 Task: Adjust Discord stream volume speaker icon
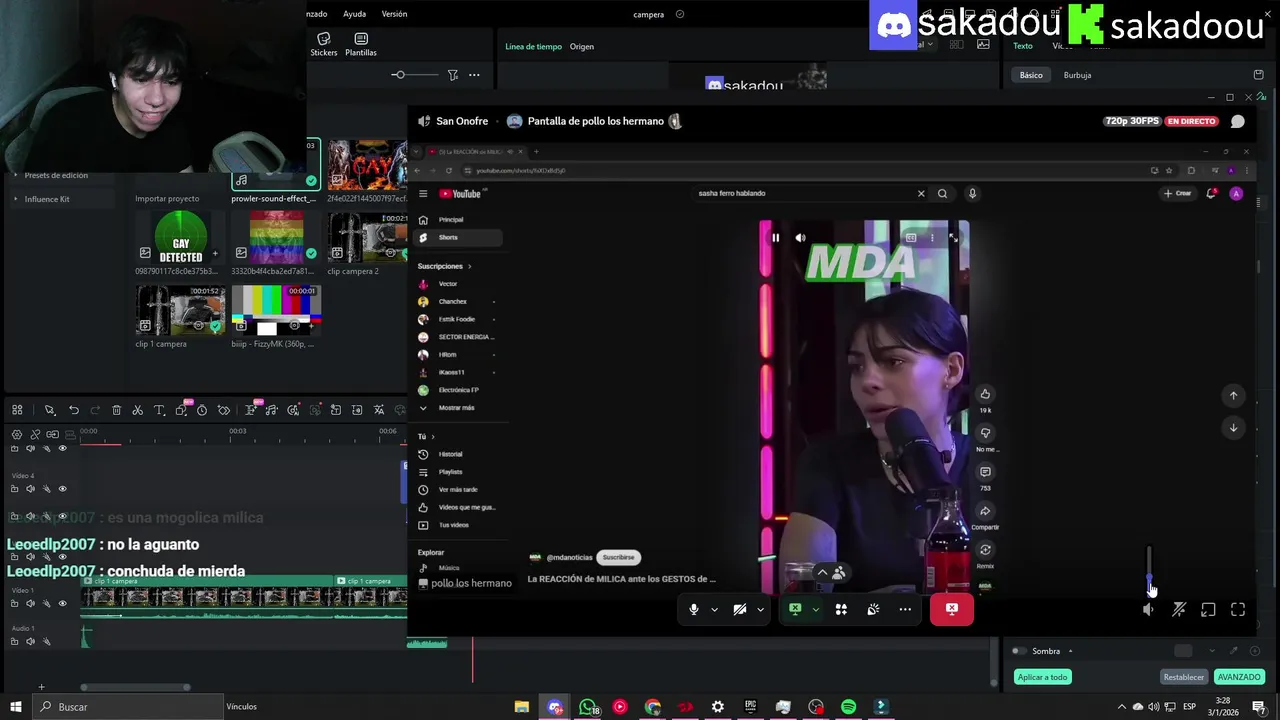tap(1148, 610)
